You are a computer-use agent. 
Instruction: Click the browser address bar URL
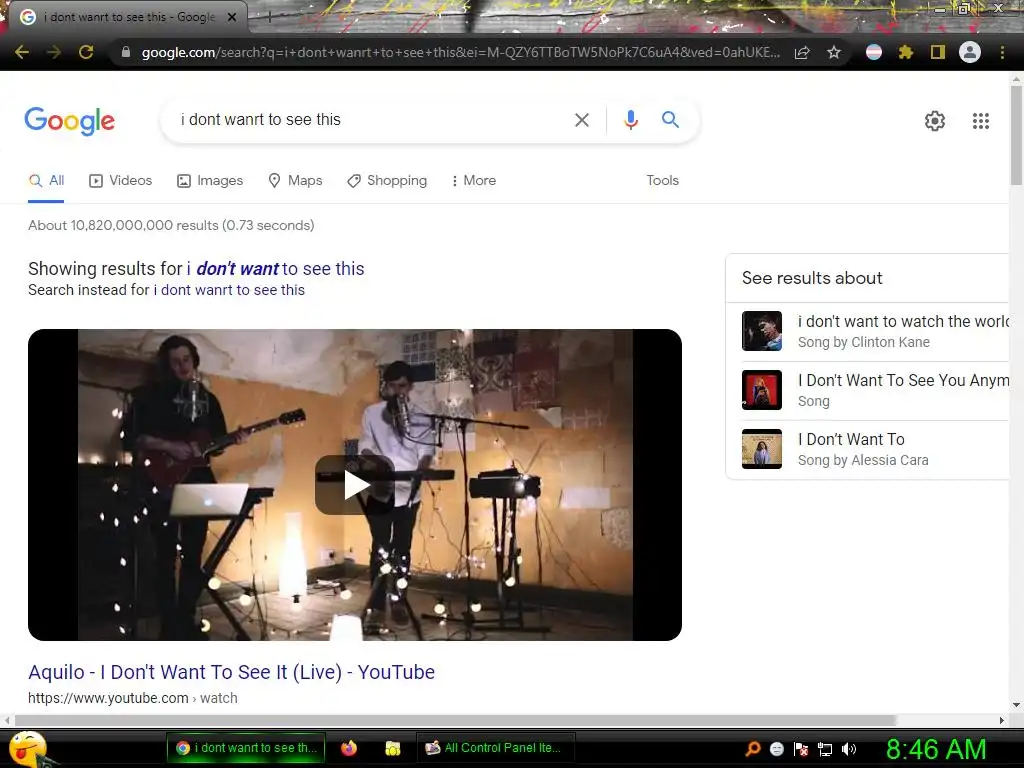coord(460,53)
